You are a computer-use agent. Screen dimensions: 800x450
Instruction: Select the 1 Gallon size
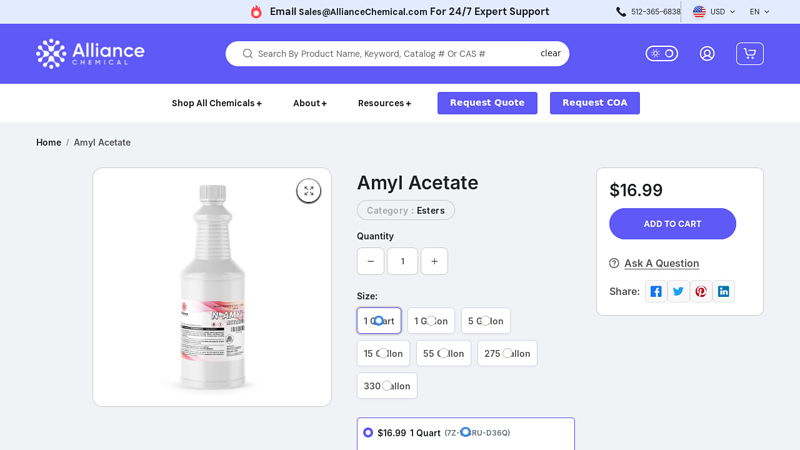[x=431, y=321]
